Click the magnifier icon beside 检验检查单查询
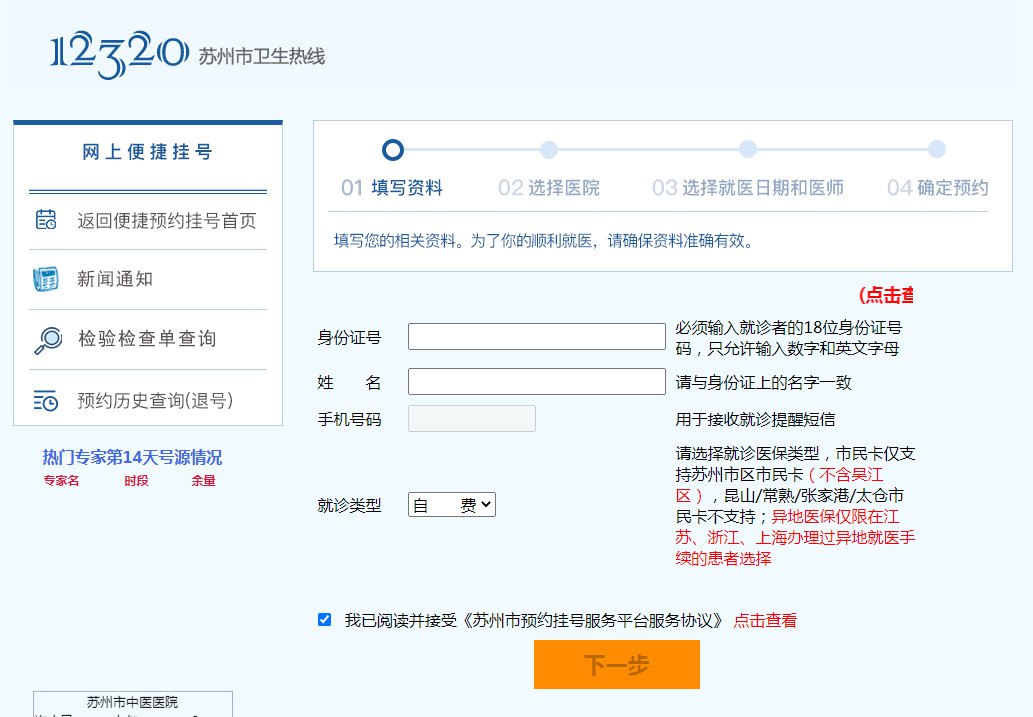The height and width of the screenshot is (717, 1033). [x=46, y=340]
